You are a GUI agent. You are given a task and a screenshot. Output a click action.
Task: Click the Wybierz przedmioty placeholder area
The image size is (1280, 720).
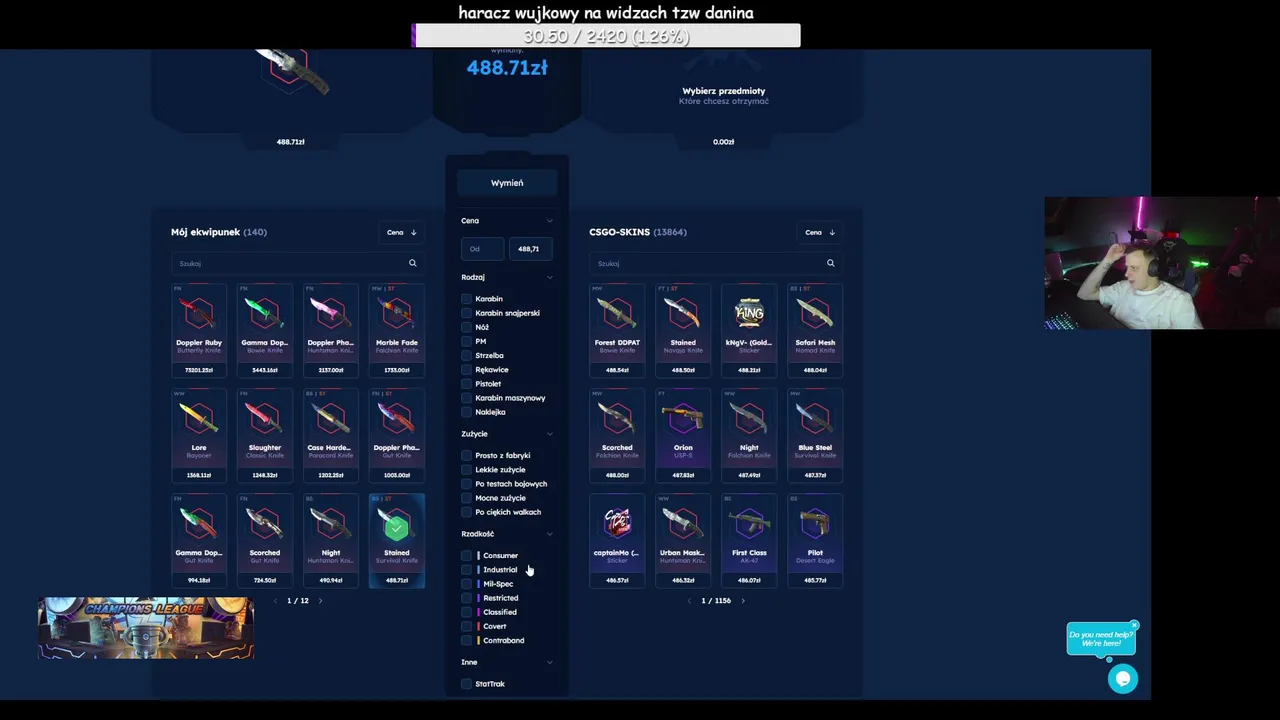[723, 95]
